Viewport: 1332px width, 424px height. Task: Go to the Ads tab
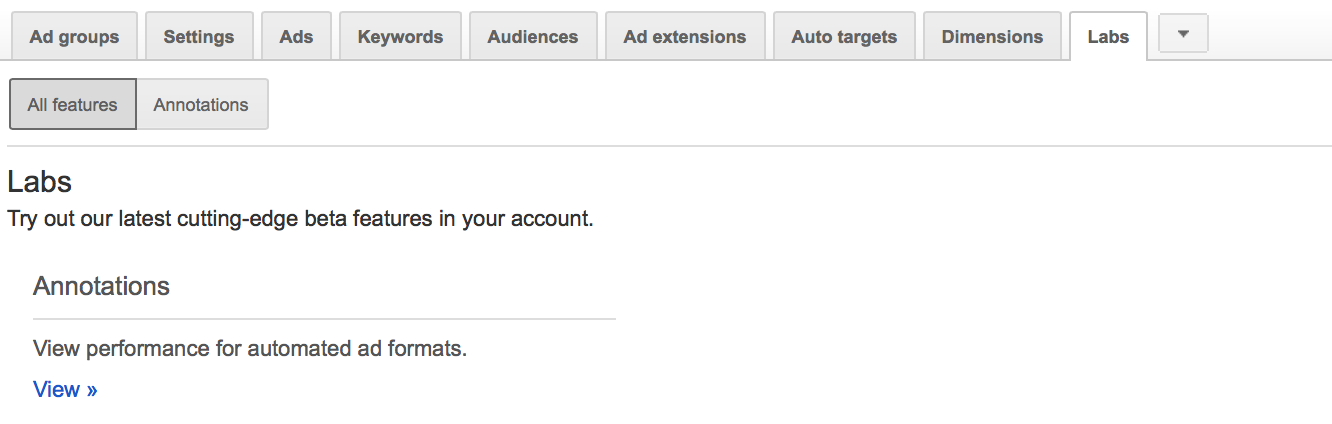click(x=296, y=37)
